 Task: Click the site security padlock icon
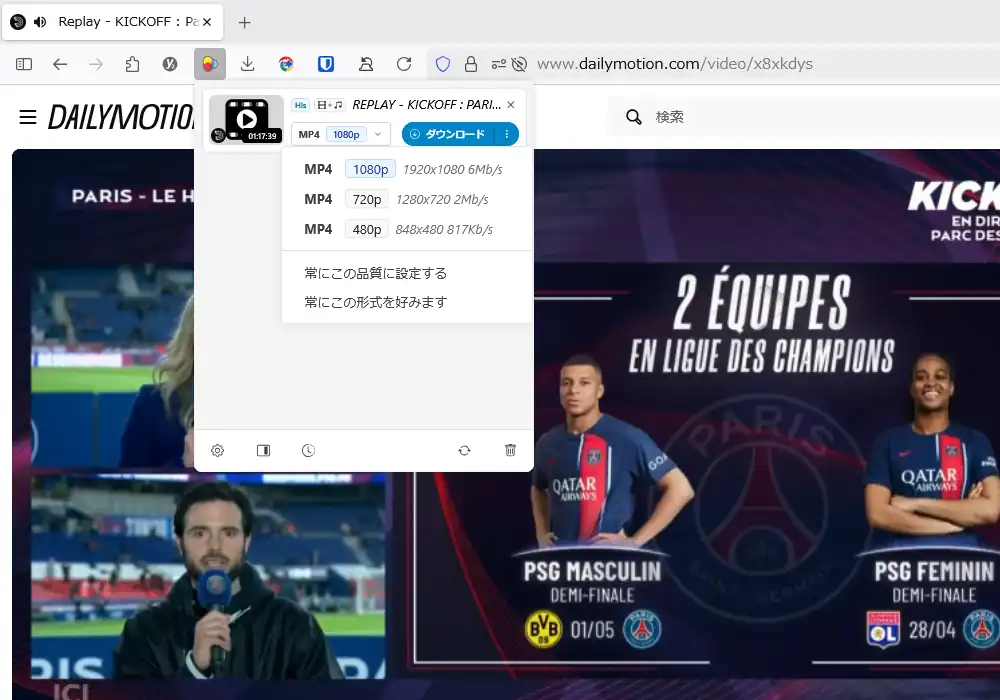coord(471,64)
